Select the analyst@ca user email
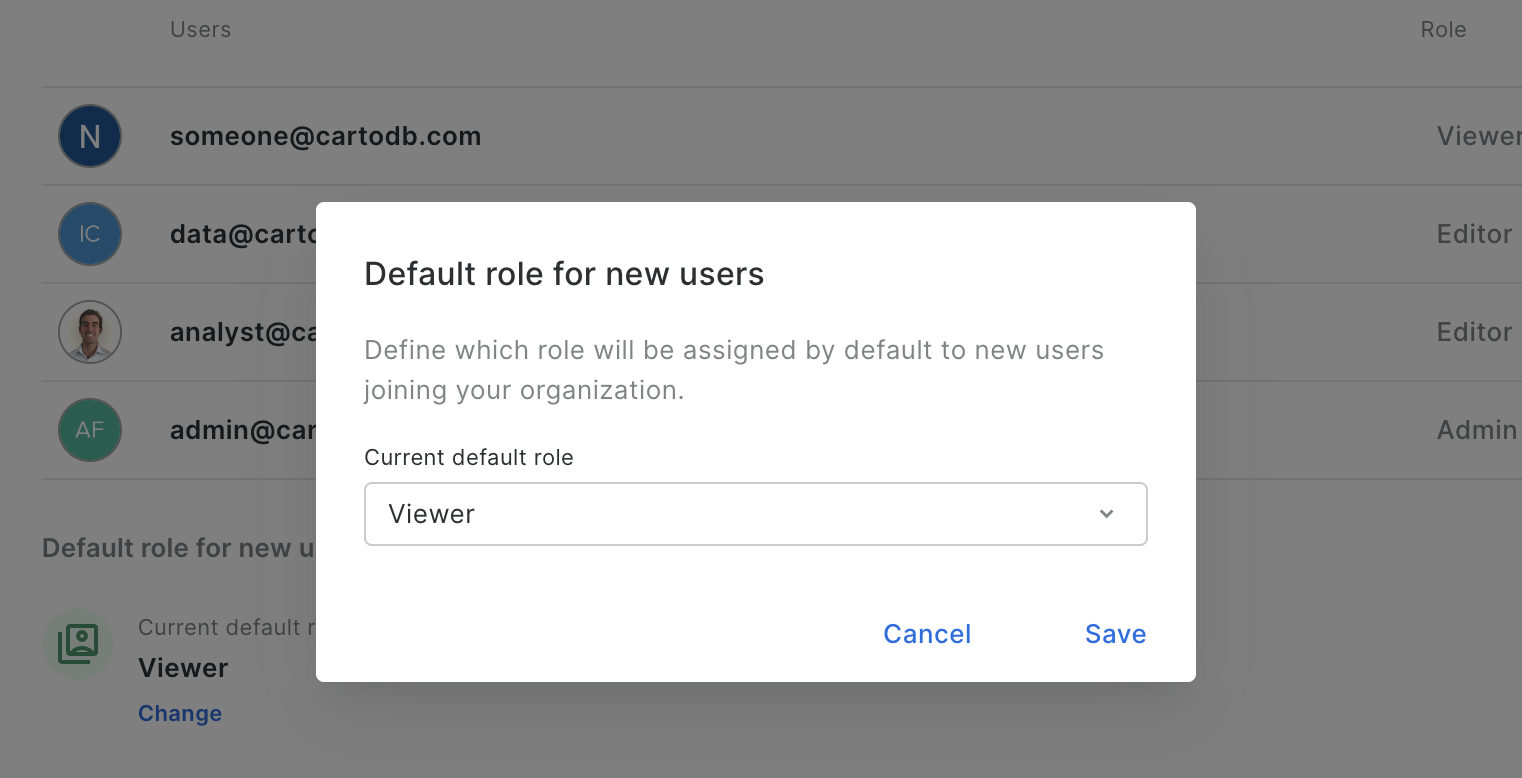1522x778 pixels. pos(242,332)
